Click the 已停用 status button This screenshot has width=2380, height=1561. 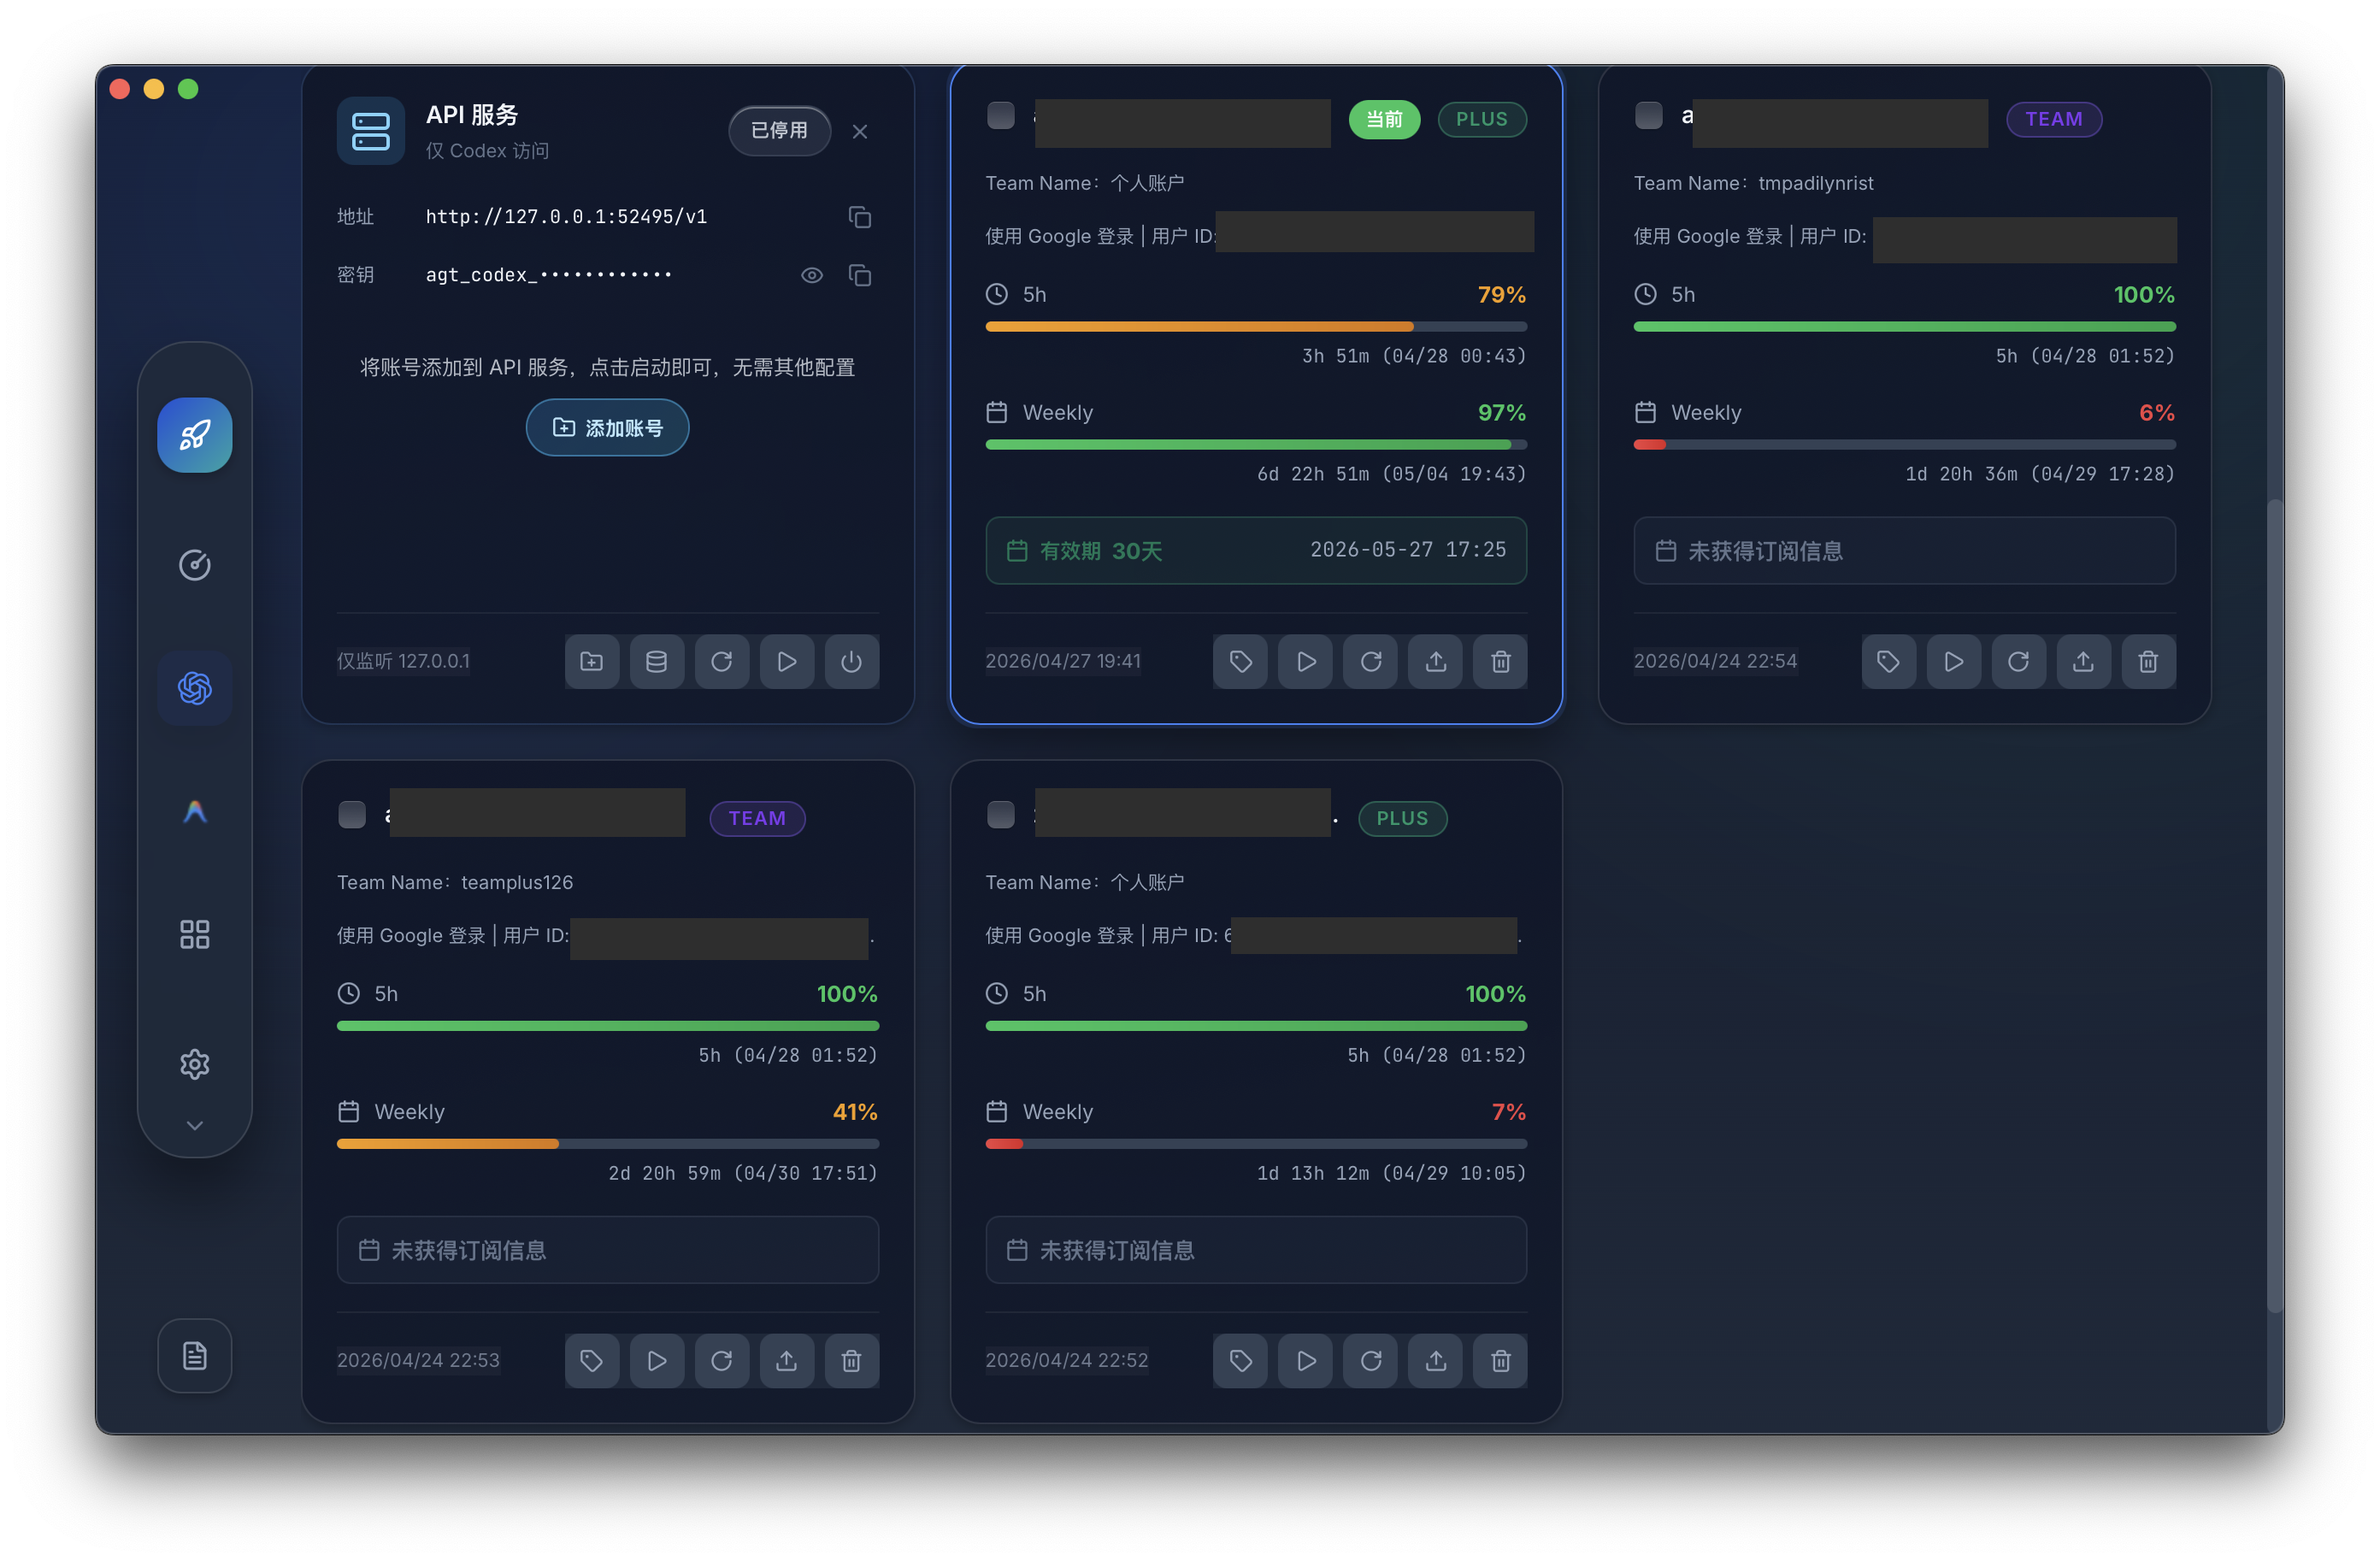(x=779, y=131)
